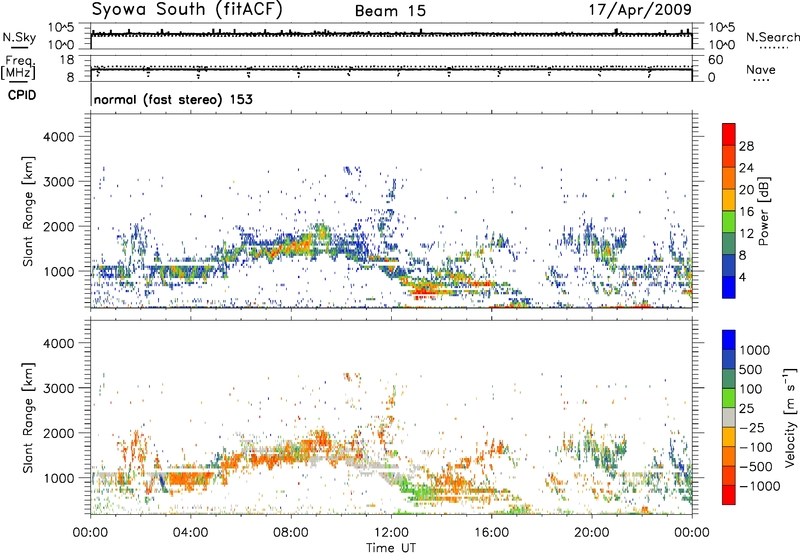The height and width of the screenshot is (554, 800).
Task: Click the 'N.Search' legend label
Action: pos(772,37)
